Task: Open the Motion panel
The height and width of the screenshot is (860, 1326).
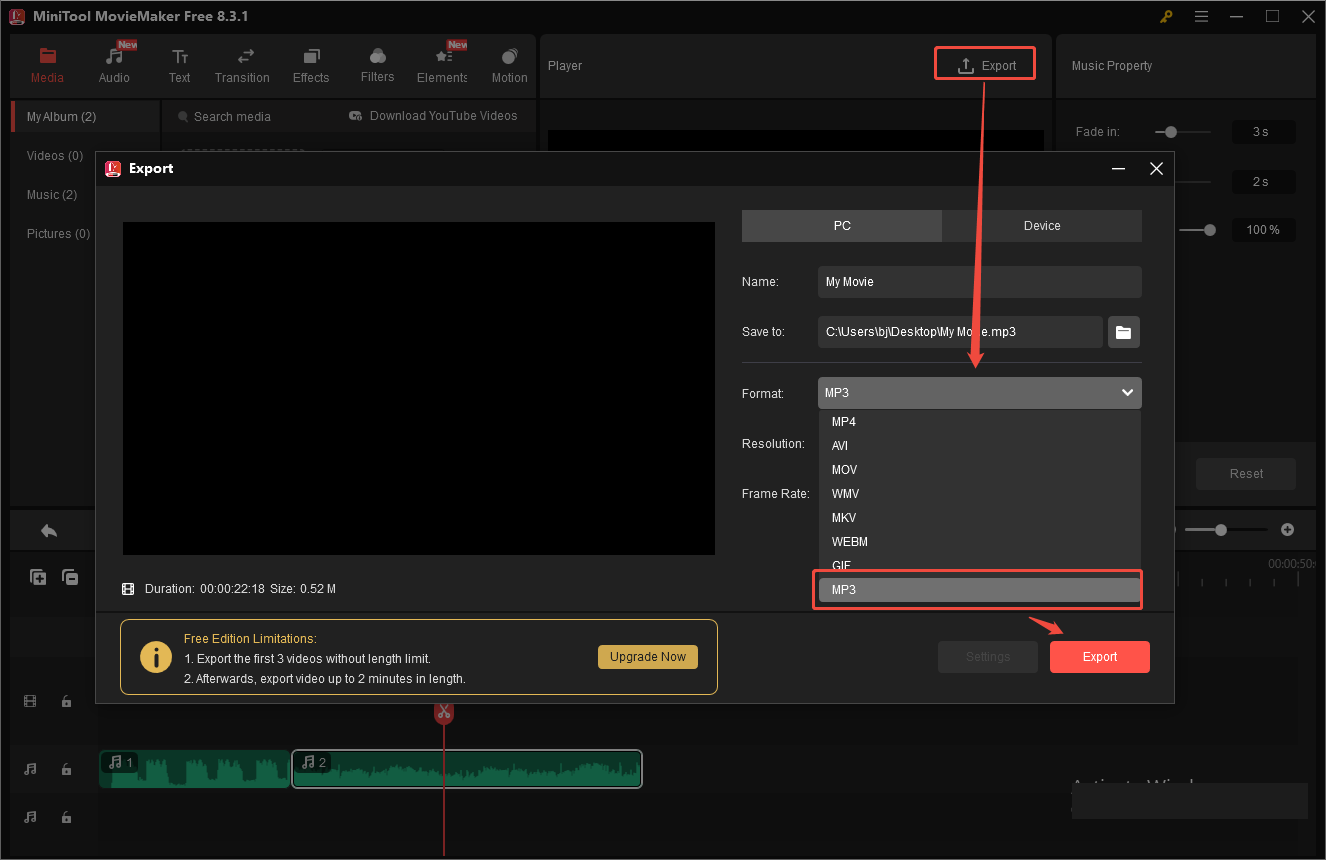Action: click(509, 63)
